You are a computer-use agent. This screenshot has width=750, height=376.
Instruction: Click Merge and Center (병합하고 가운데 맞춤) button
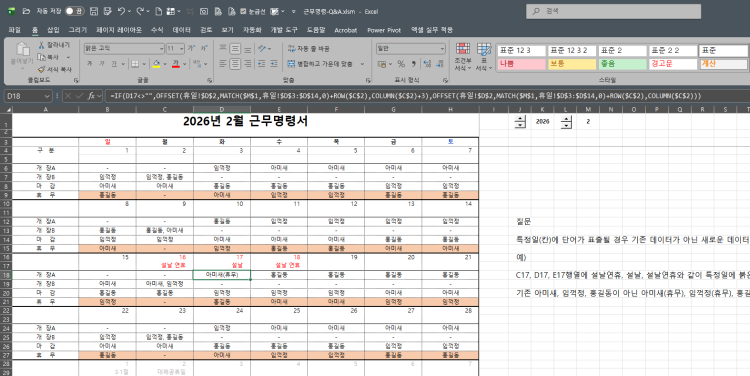pyautogui.click(x=321, y=64)
